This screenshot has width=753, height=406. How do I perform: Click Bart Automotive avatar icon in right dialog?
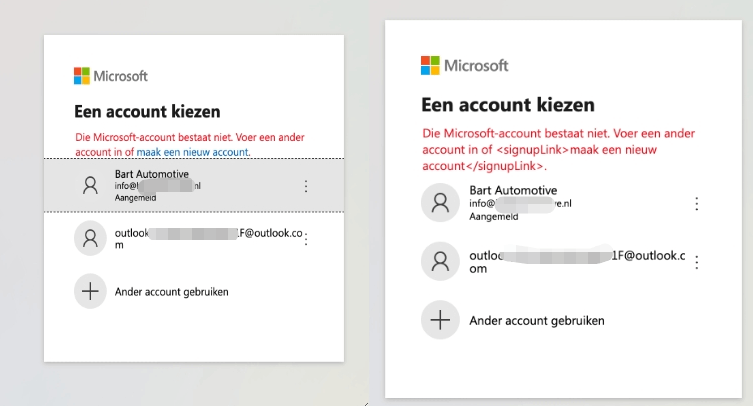pyautogui.click(x=440, y=203)
